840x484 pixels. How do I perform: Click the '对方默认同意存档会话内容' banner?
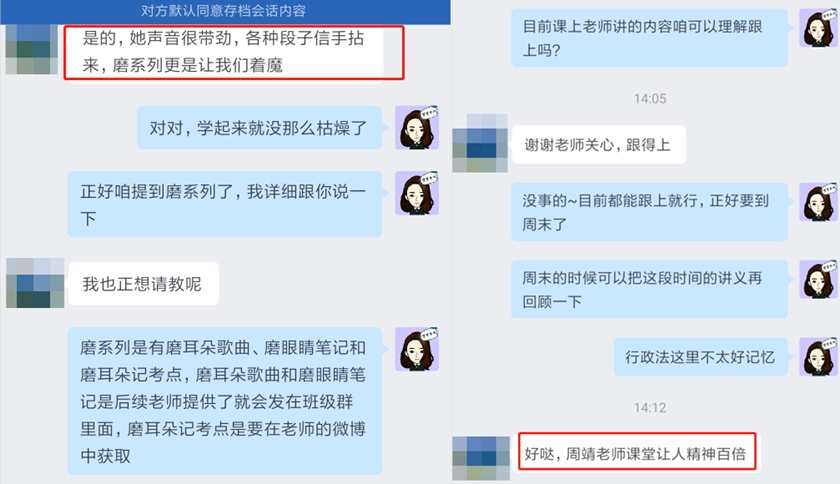tap(225, 11)
